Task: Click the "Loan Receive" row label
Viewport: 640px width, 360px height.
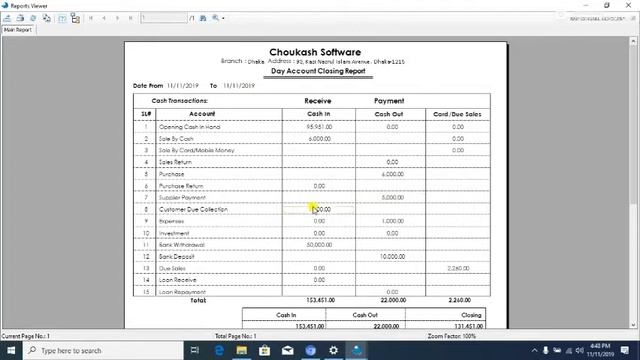Action: click(178, 280)
